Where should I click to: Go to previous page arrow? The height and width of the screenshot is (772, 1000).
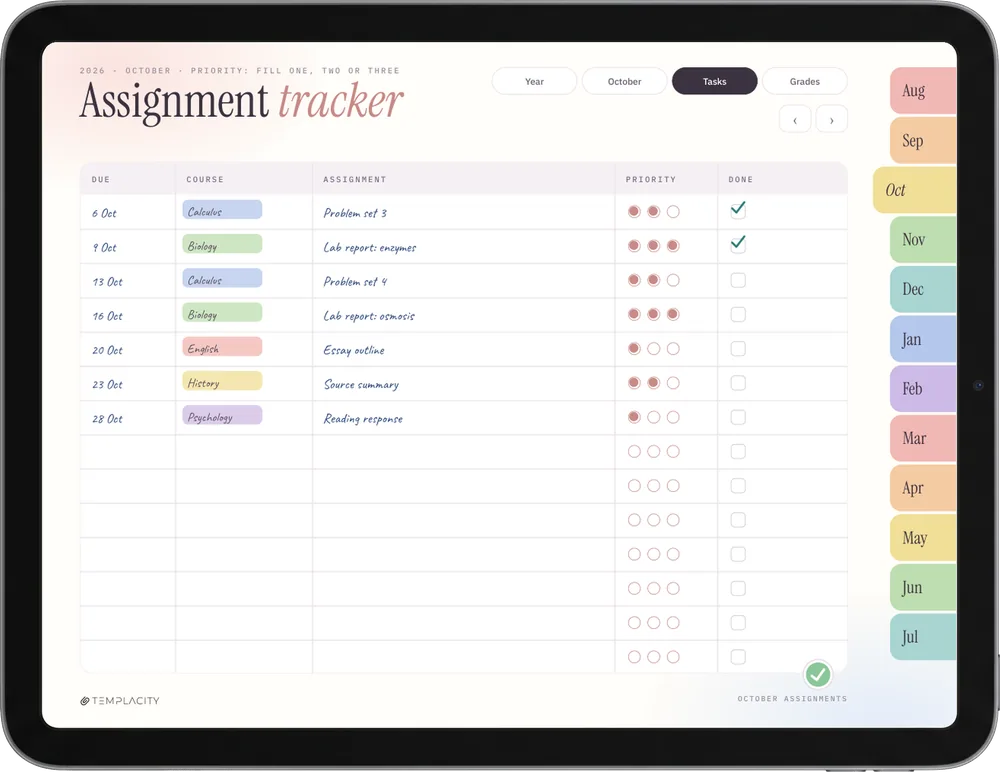click(x=795, y=119)
